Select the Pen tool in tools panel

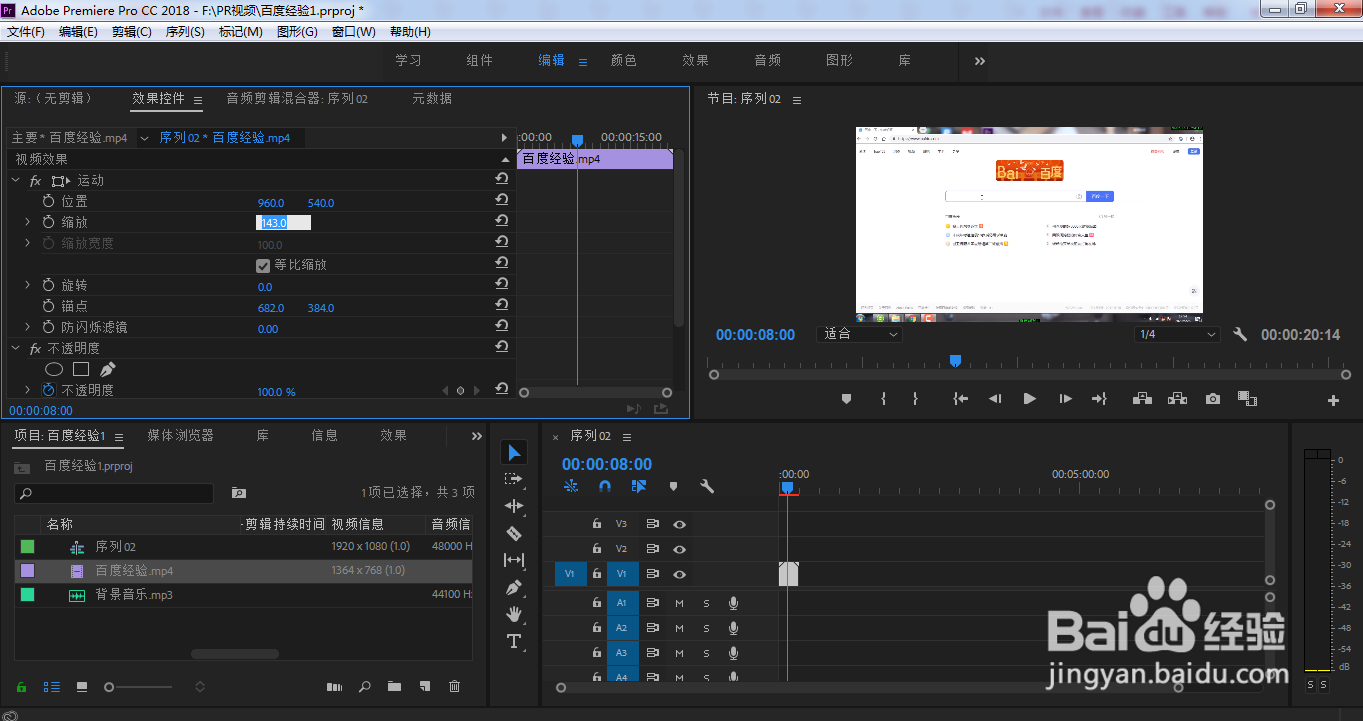point(514,587)
